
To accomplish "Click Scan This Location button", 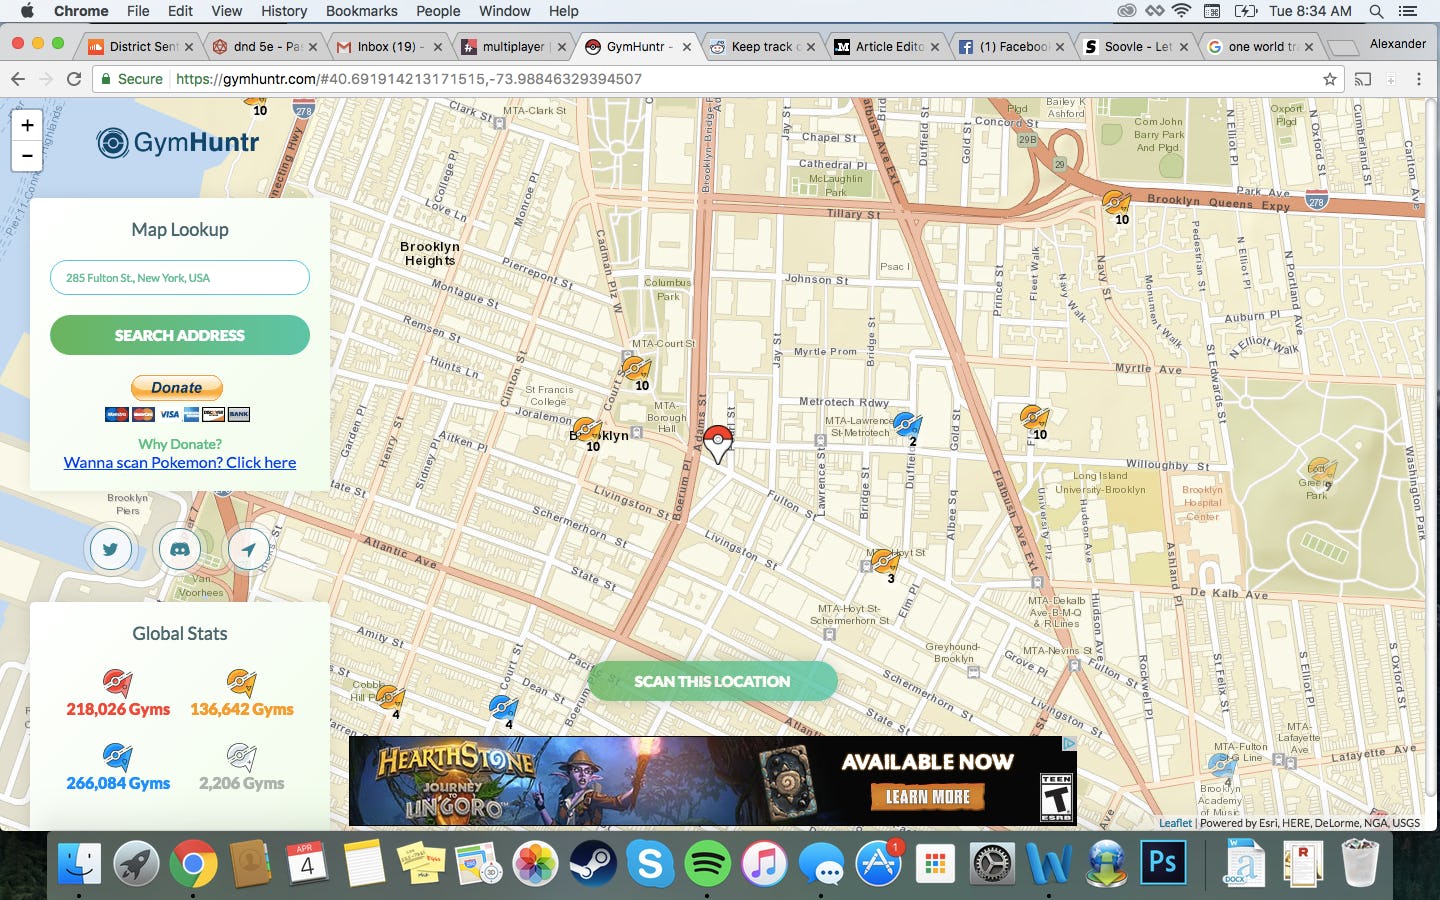I will (712, 681).
